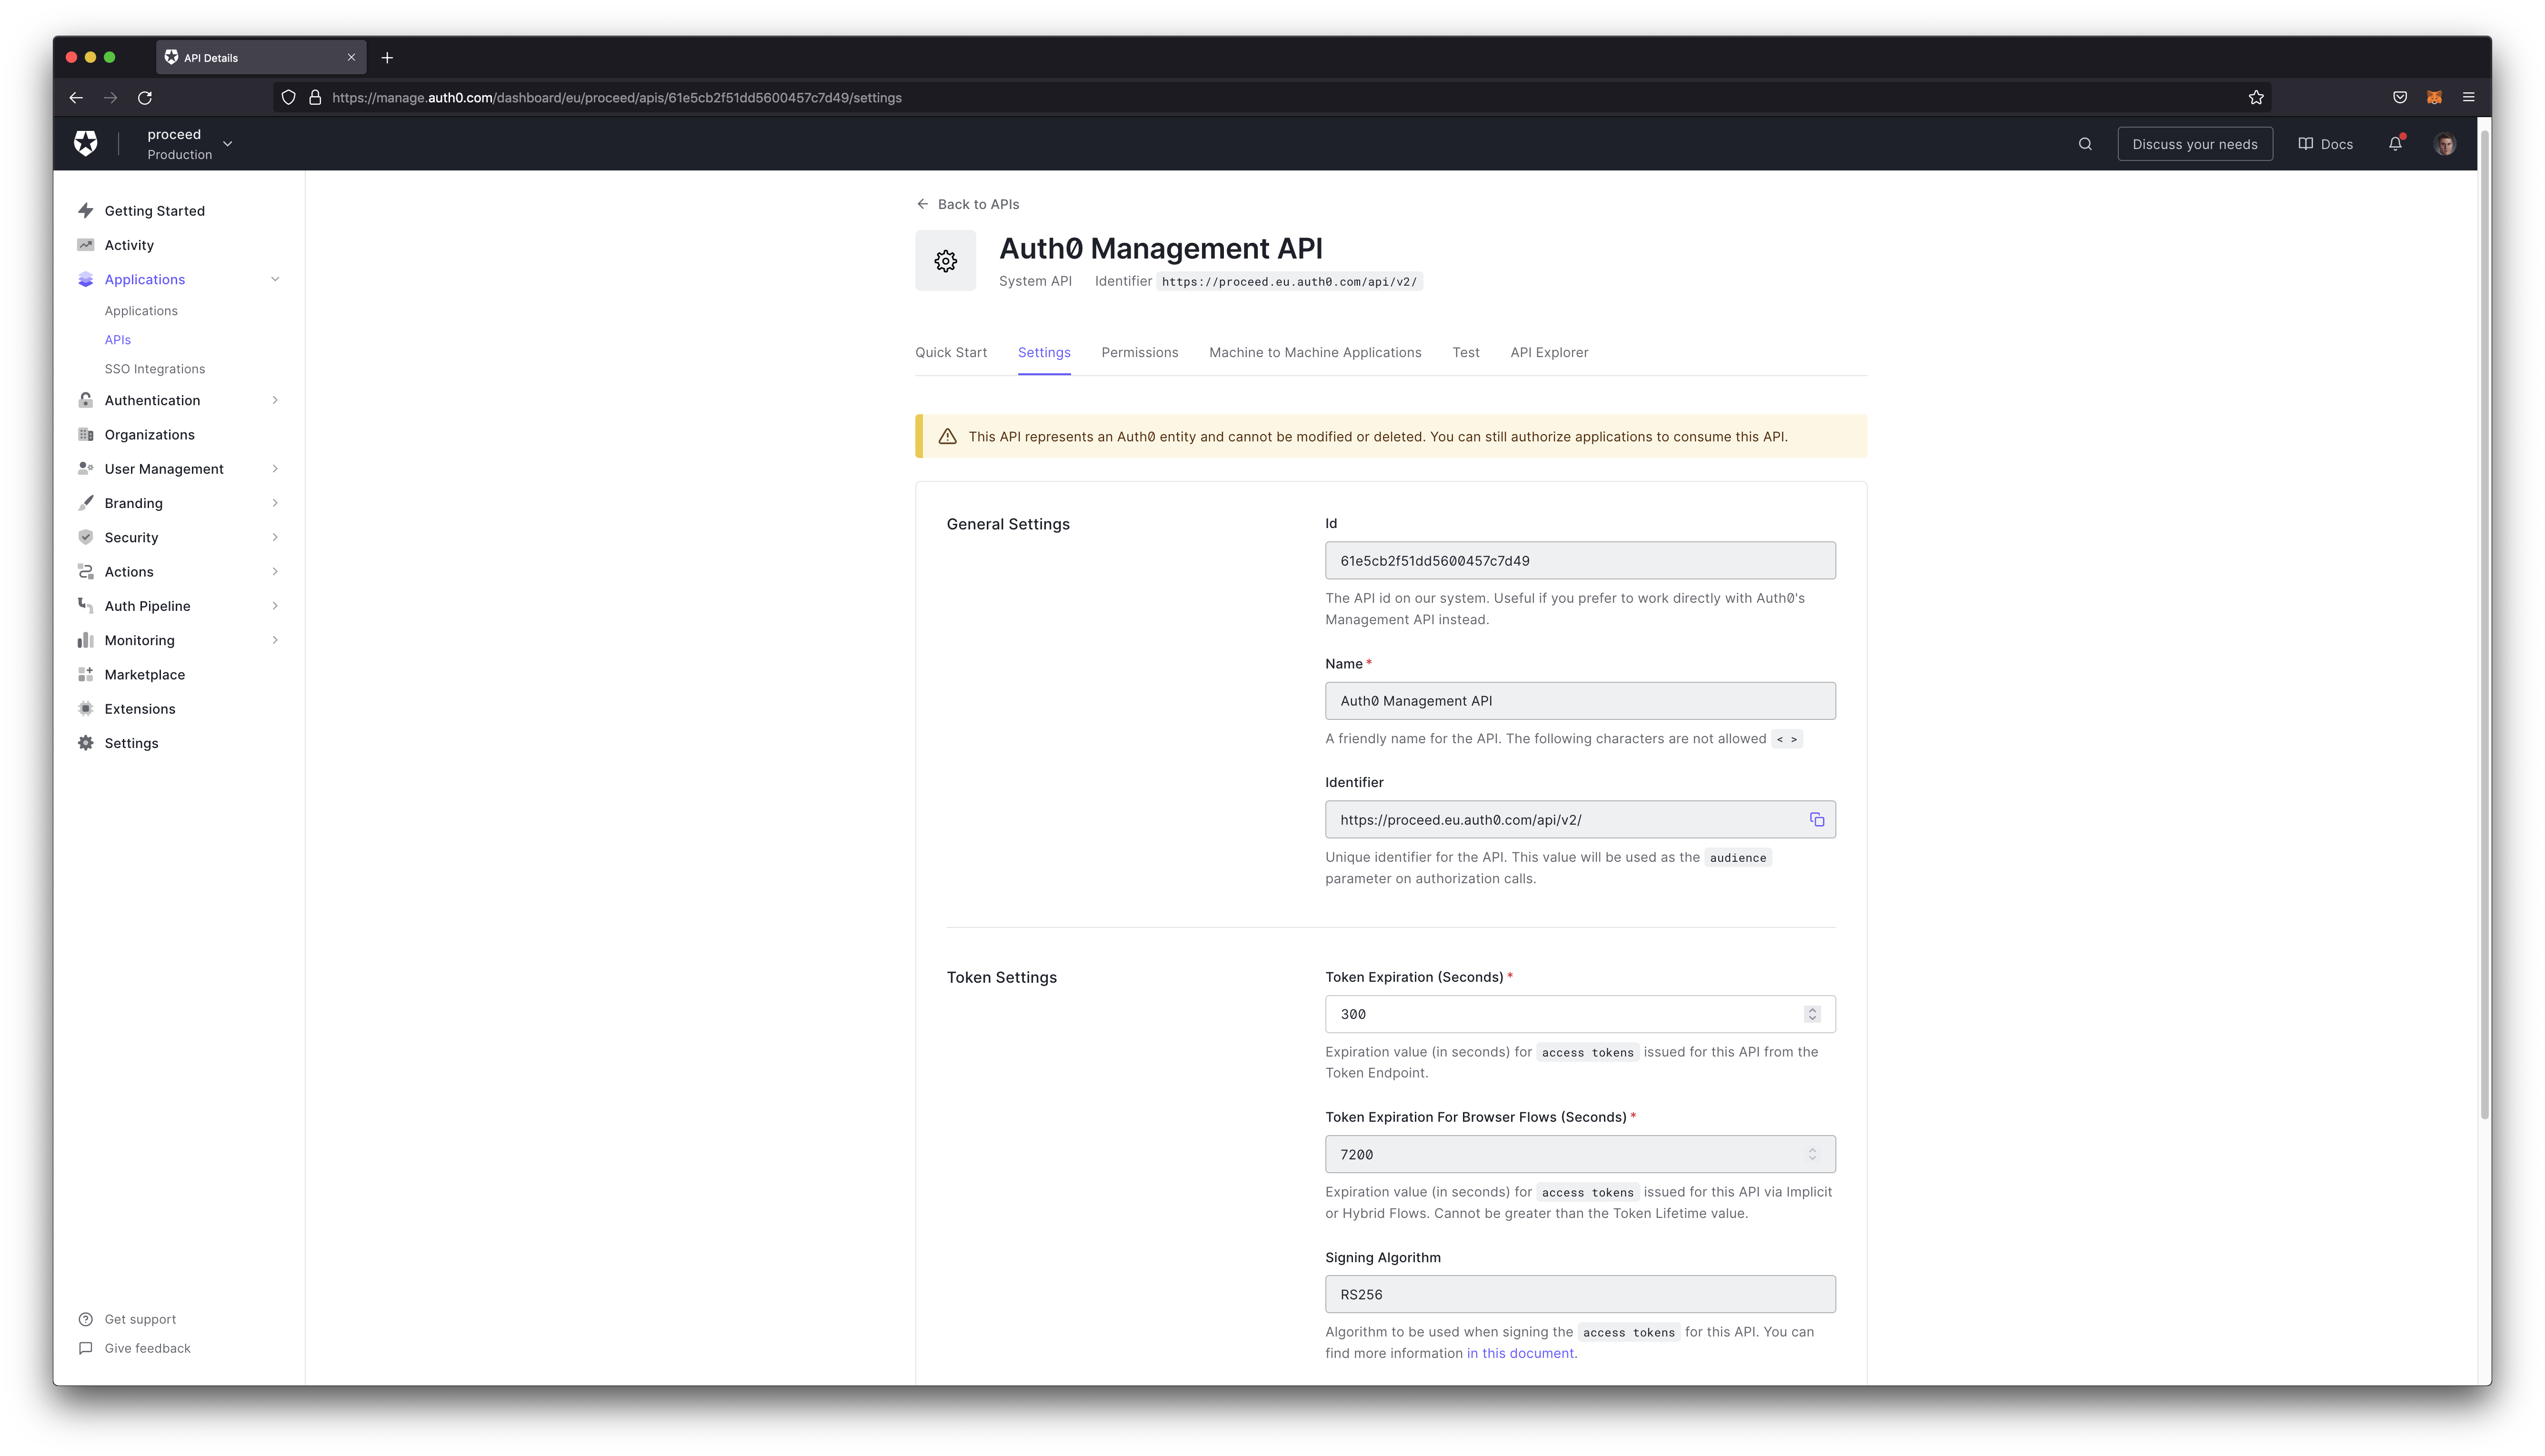Follow the 'in this document' link
The height and width of the screenshot is (1456, 2545).
pos(1520,1353)
